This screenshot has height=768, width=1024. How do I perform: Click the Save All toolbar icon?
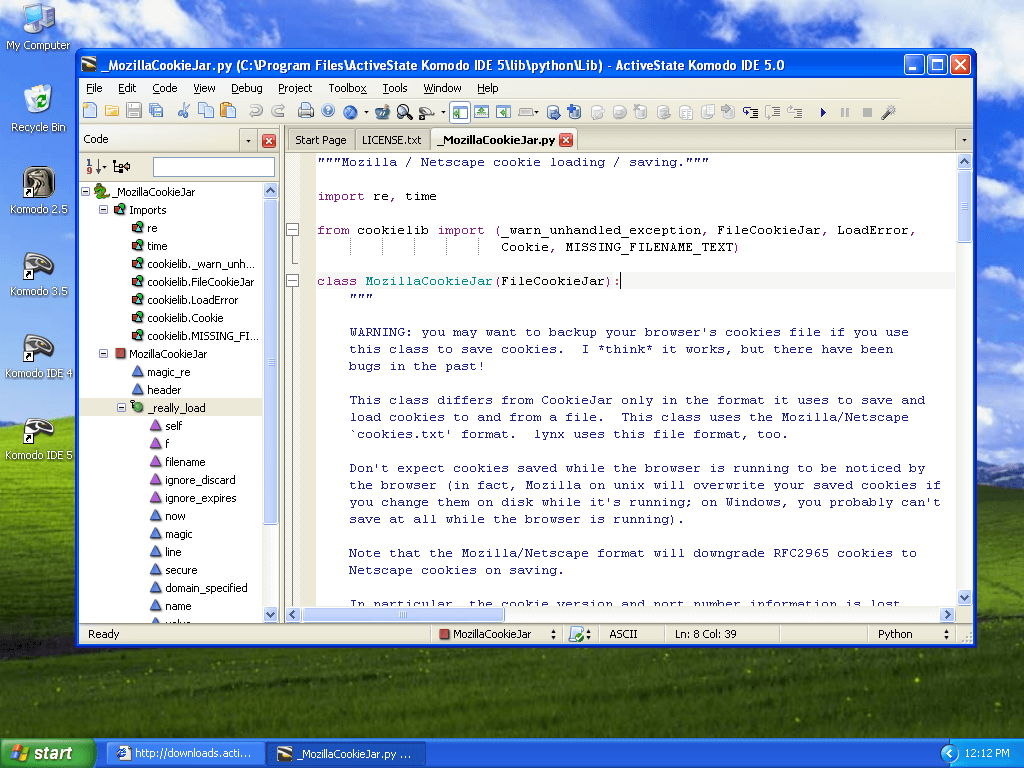(156, 112)
